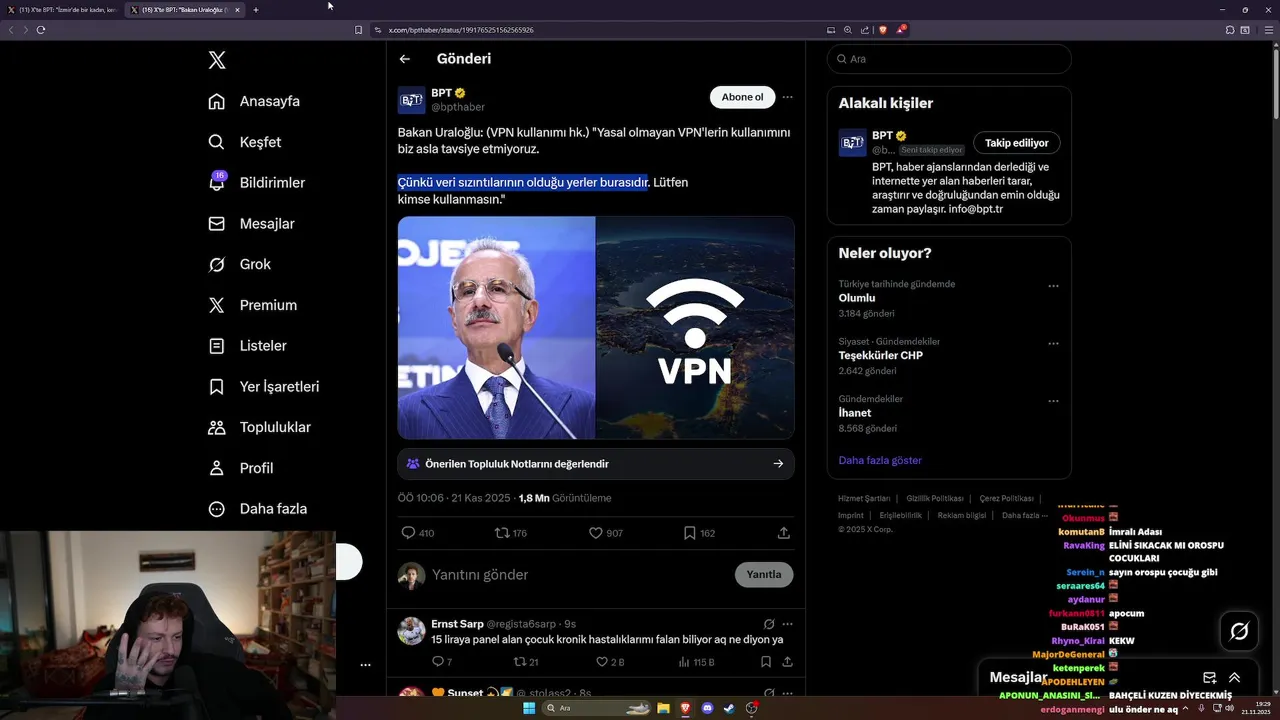Expand the Mesajlar drawer
The height and width of the screenshot is (720, 1280).
(1234, 677)
